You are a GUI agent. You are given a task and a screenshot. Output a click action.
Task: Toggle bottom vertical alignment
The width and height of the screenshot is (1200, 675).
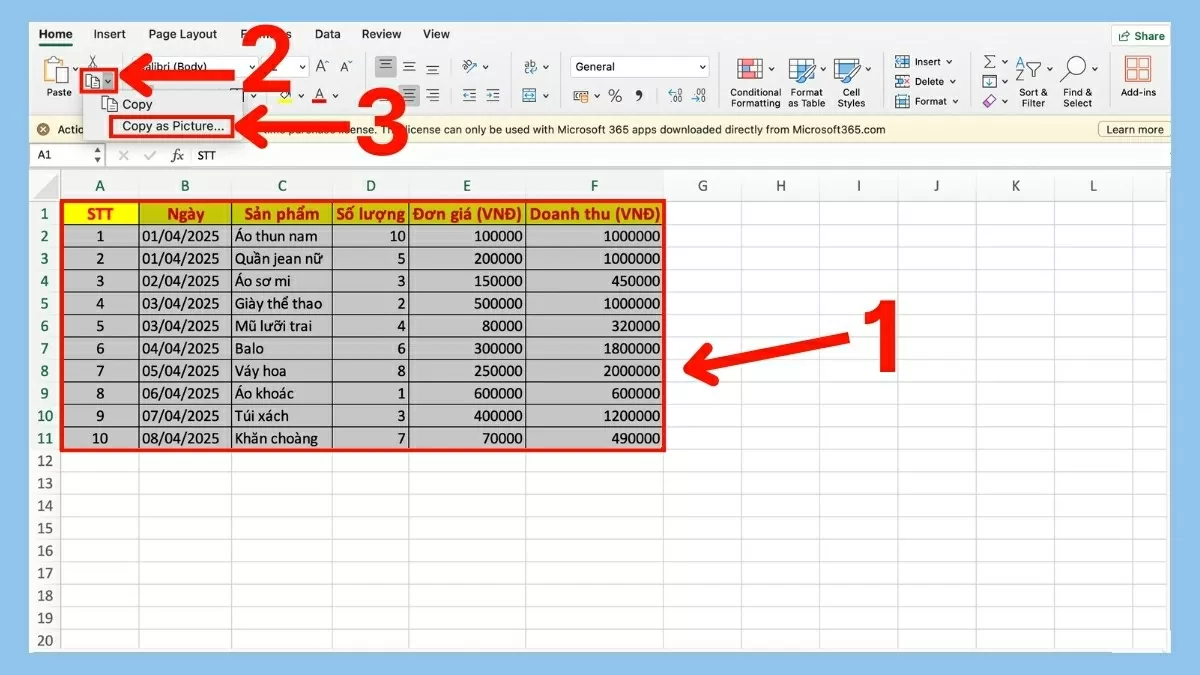click(x=433, y=67)
